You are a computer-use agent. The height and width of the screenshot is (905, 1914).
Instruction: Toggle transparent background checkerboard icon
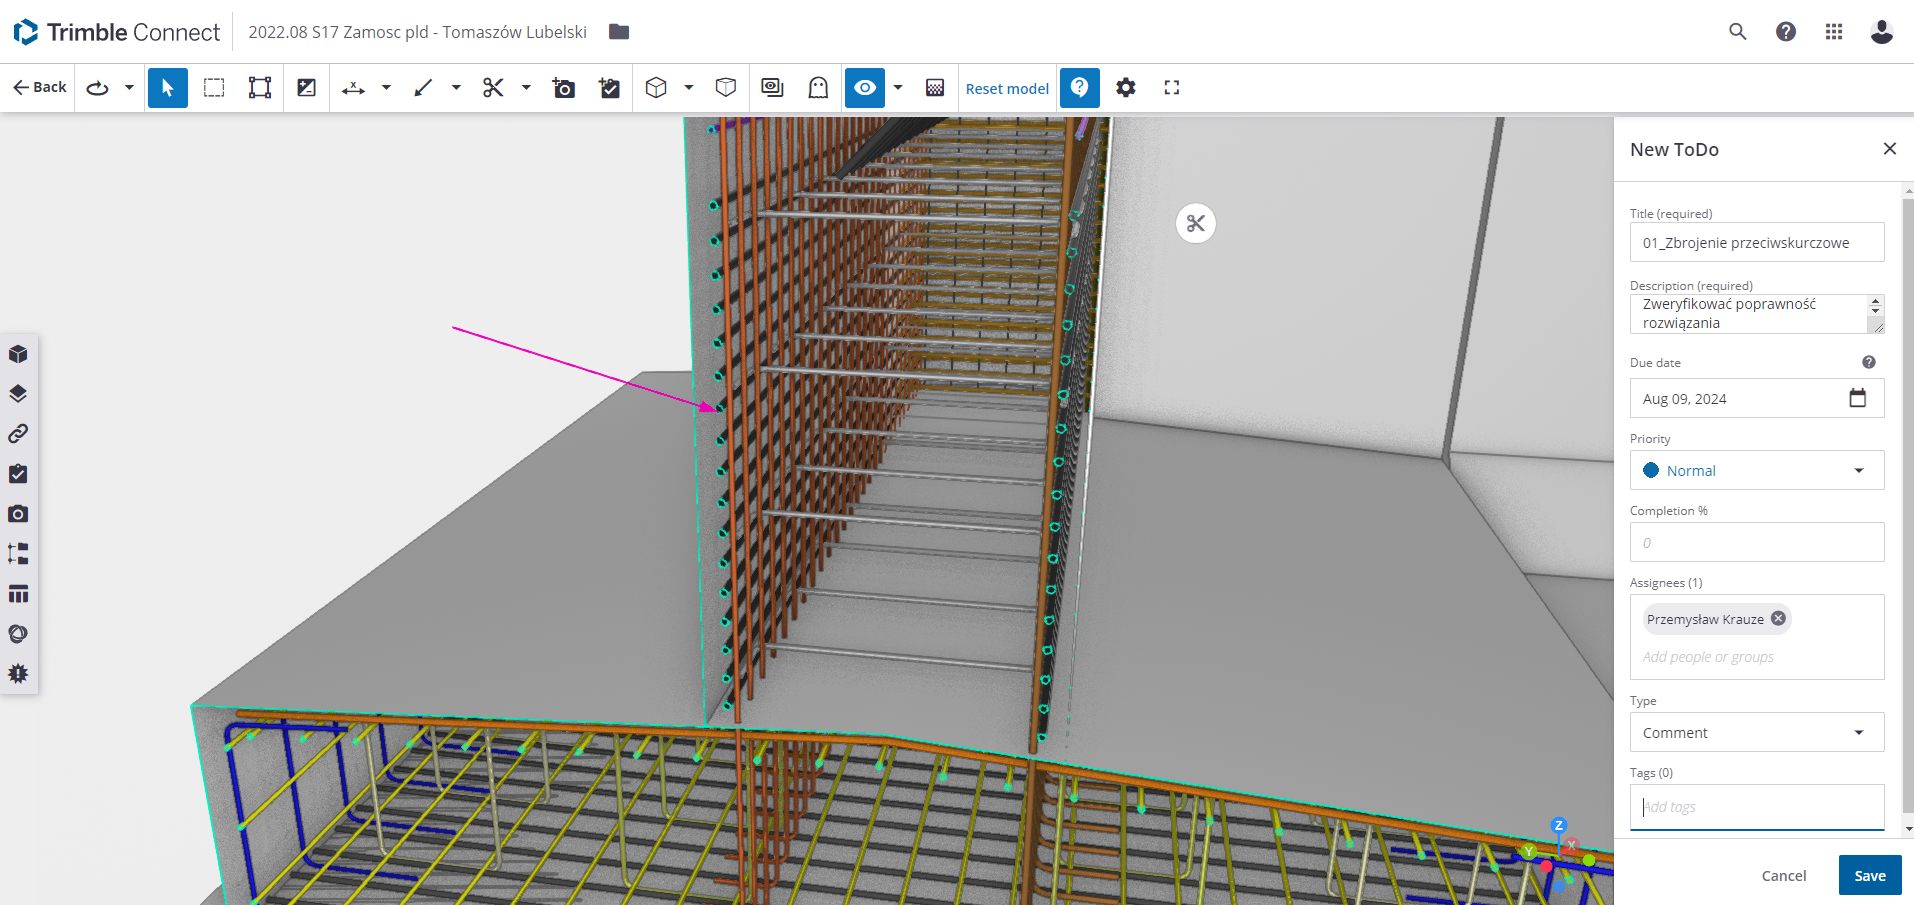pyautogui.click(x=935, y=88)
